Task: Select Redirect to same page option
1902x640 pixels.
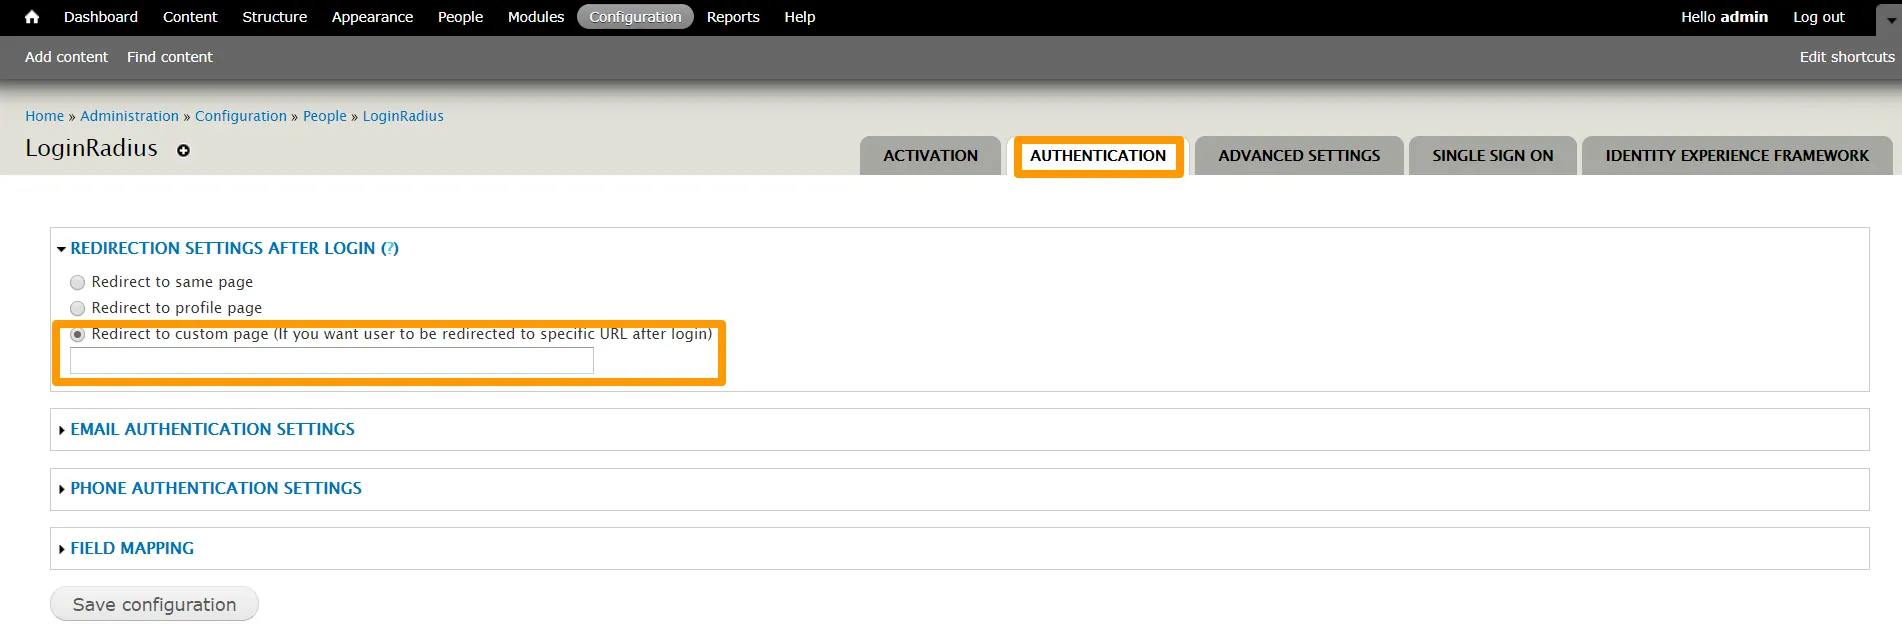Action: coord(78,283)
